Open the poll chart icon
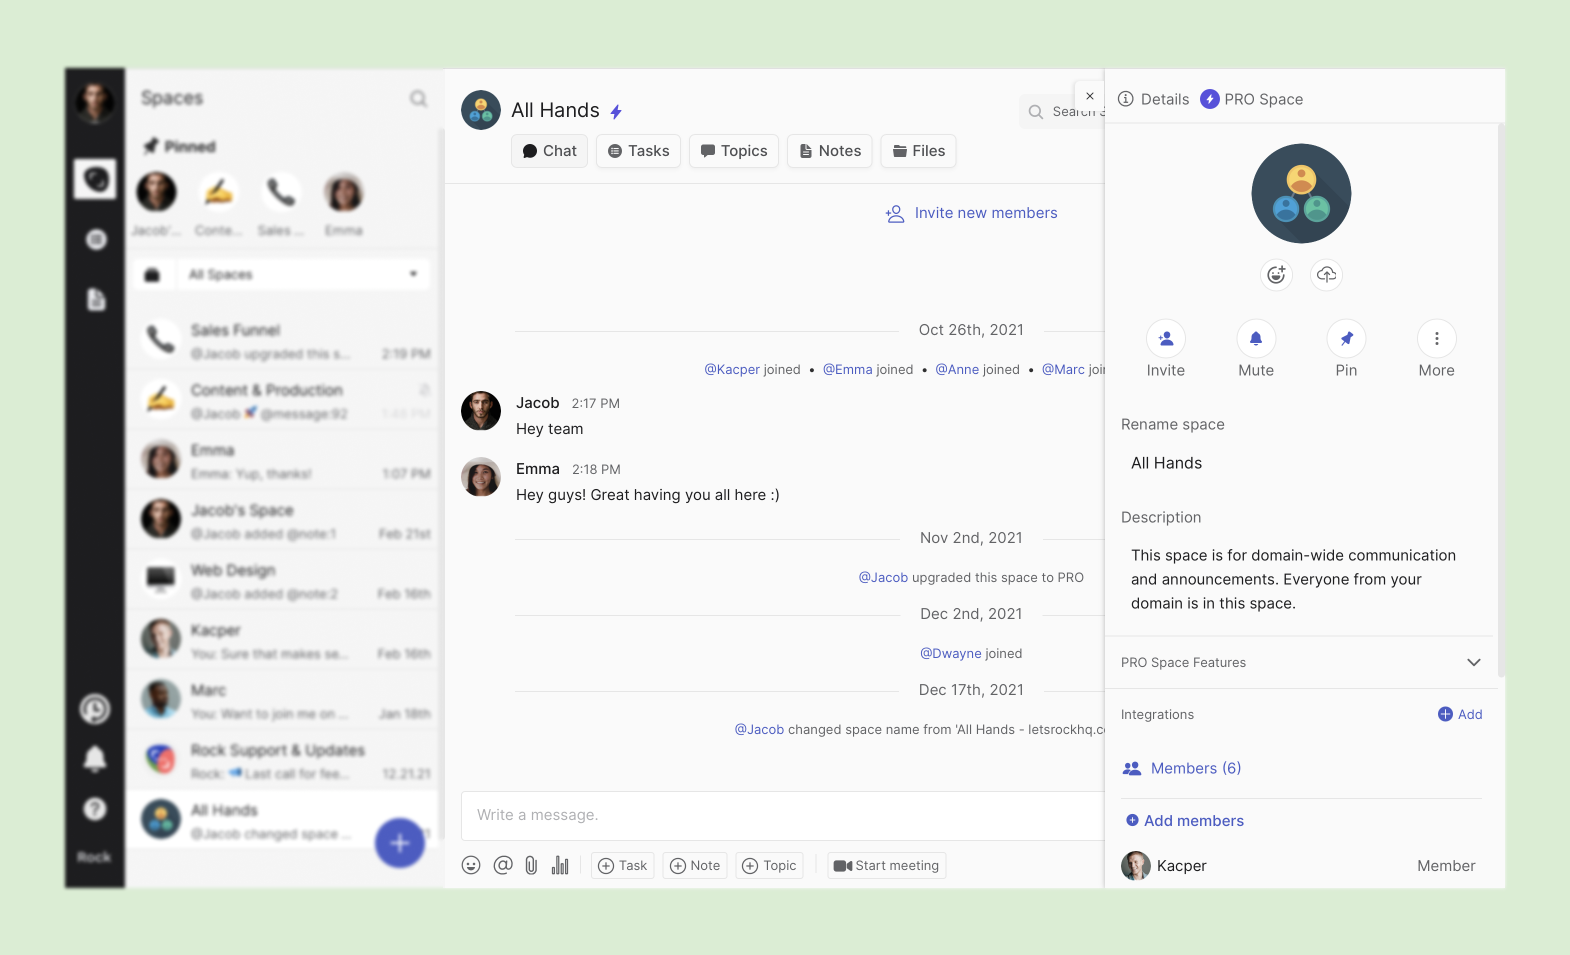 click(x=560, y=865)
